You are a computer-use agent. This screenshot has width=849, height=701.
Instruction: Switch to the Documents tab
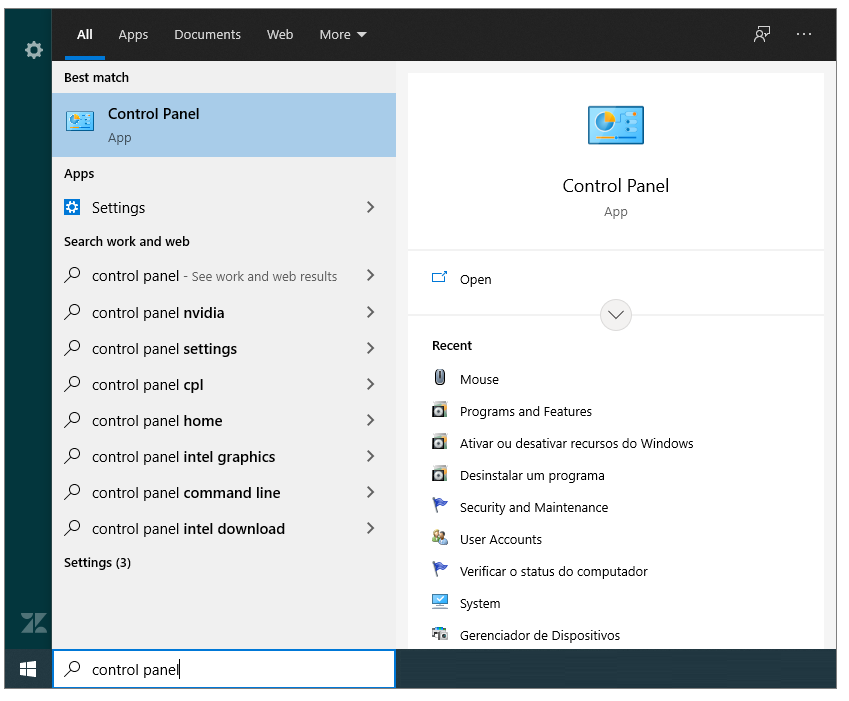(x=207, y=35)
